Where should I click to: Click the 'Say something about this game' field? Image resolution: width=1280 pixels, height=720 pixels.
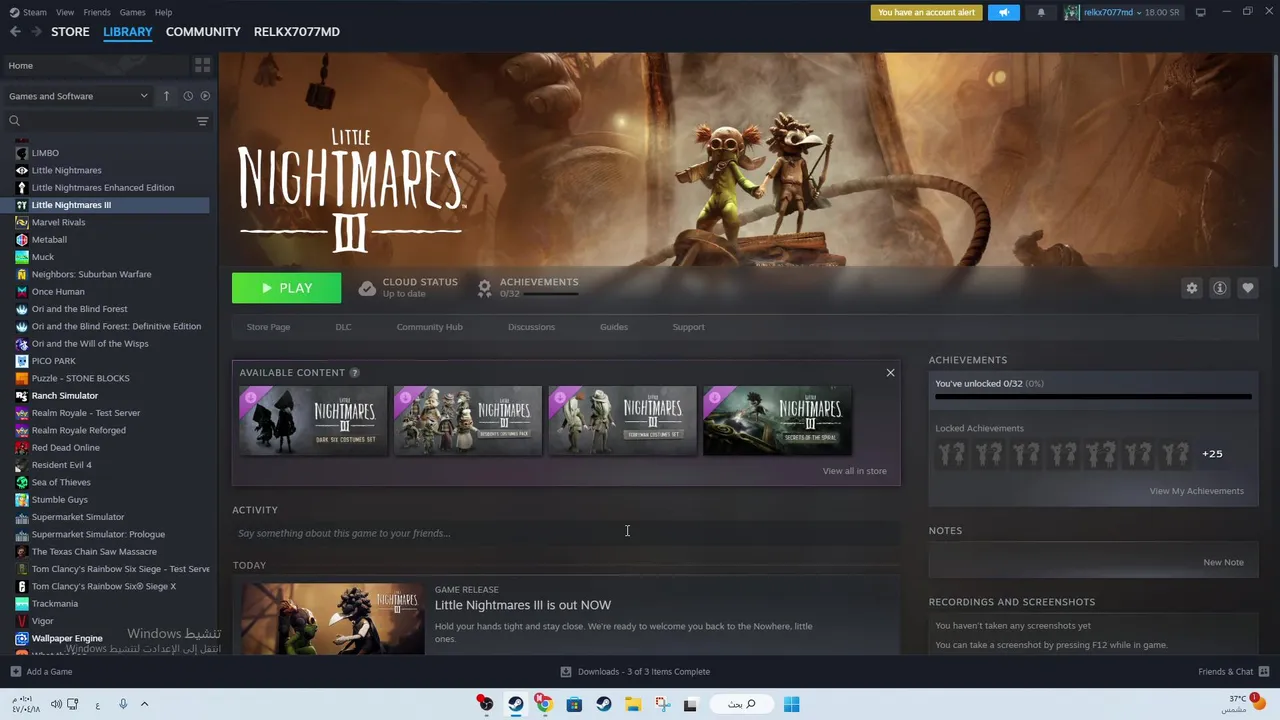coord(566,533)
